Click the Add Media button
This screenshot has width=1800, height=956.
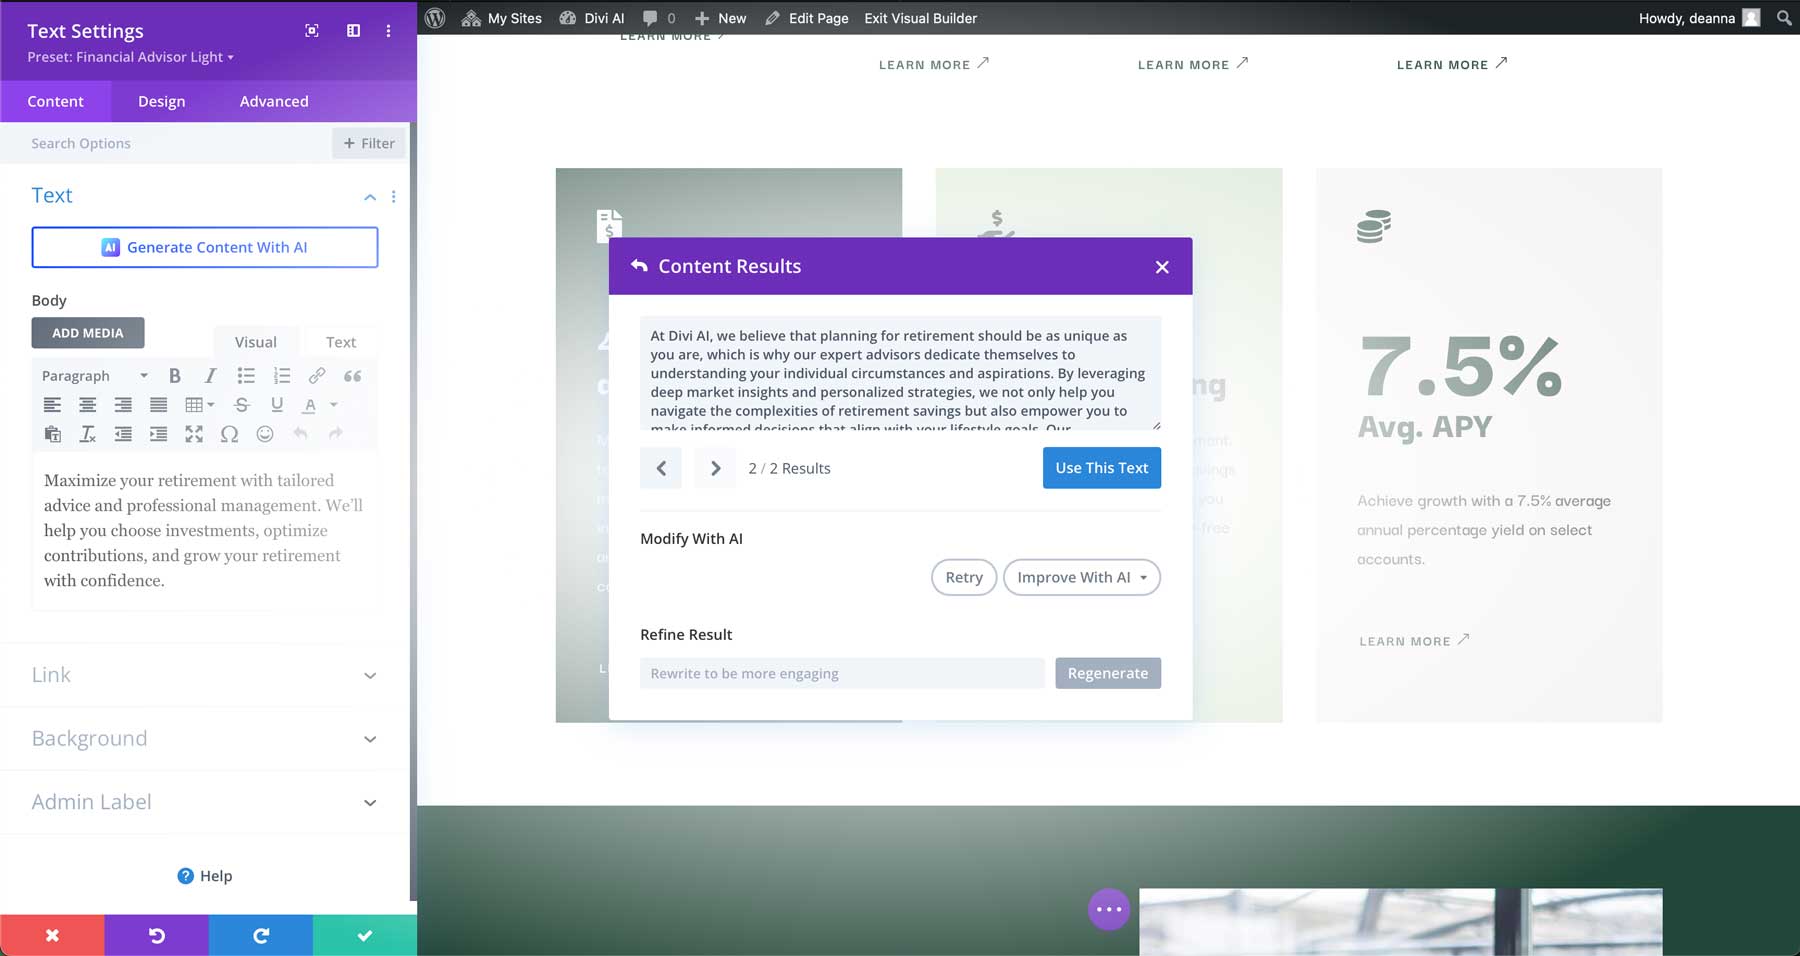(x=88, y=333)
